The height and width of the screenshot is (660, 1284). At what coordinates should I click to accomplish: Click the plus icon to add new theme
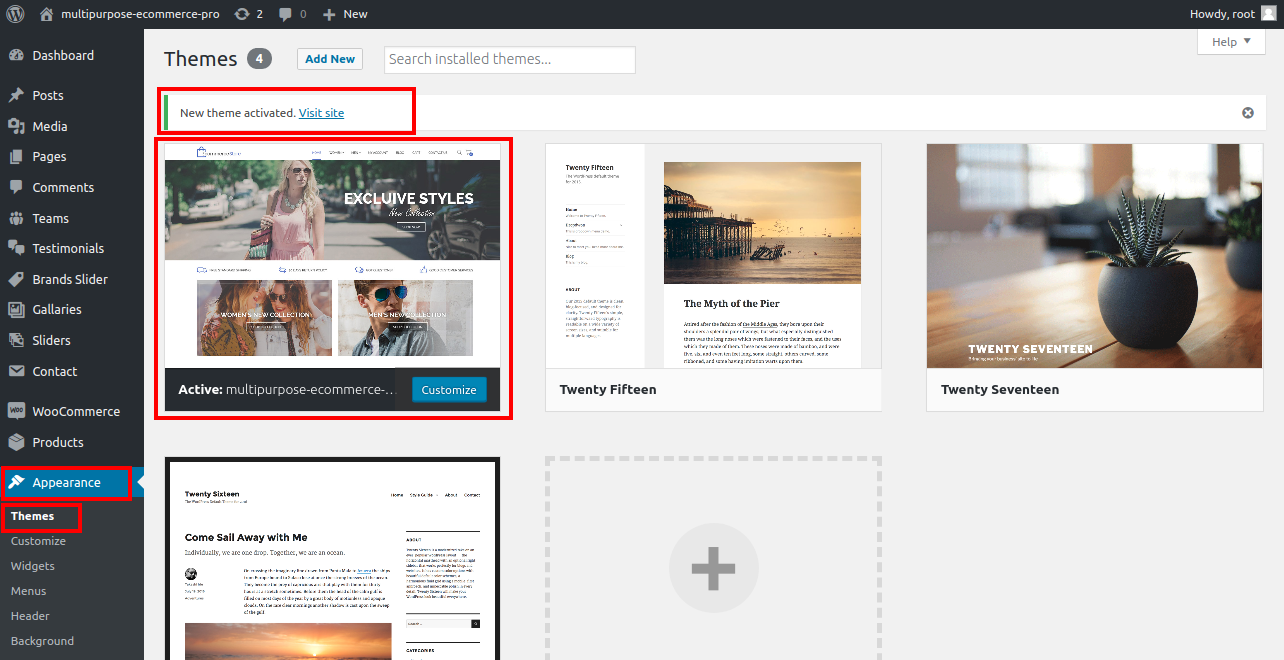pos(713,568)
